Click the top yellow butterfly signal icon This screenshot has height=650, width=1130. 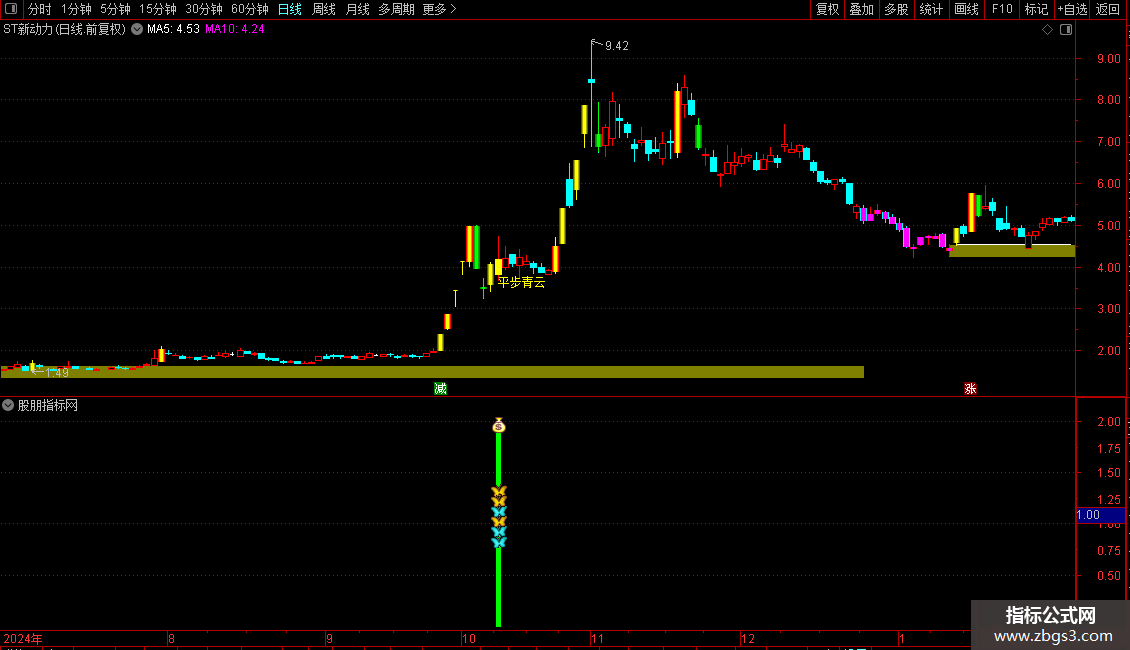(x=499, y=491)
